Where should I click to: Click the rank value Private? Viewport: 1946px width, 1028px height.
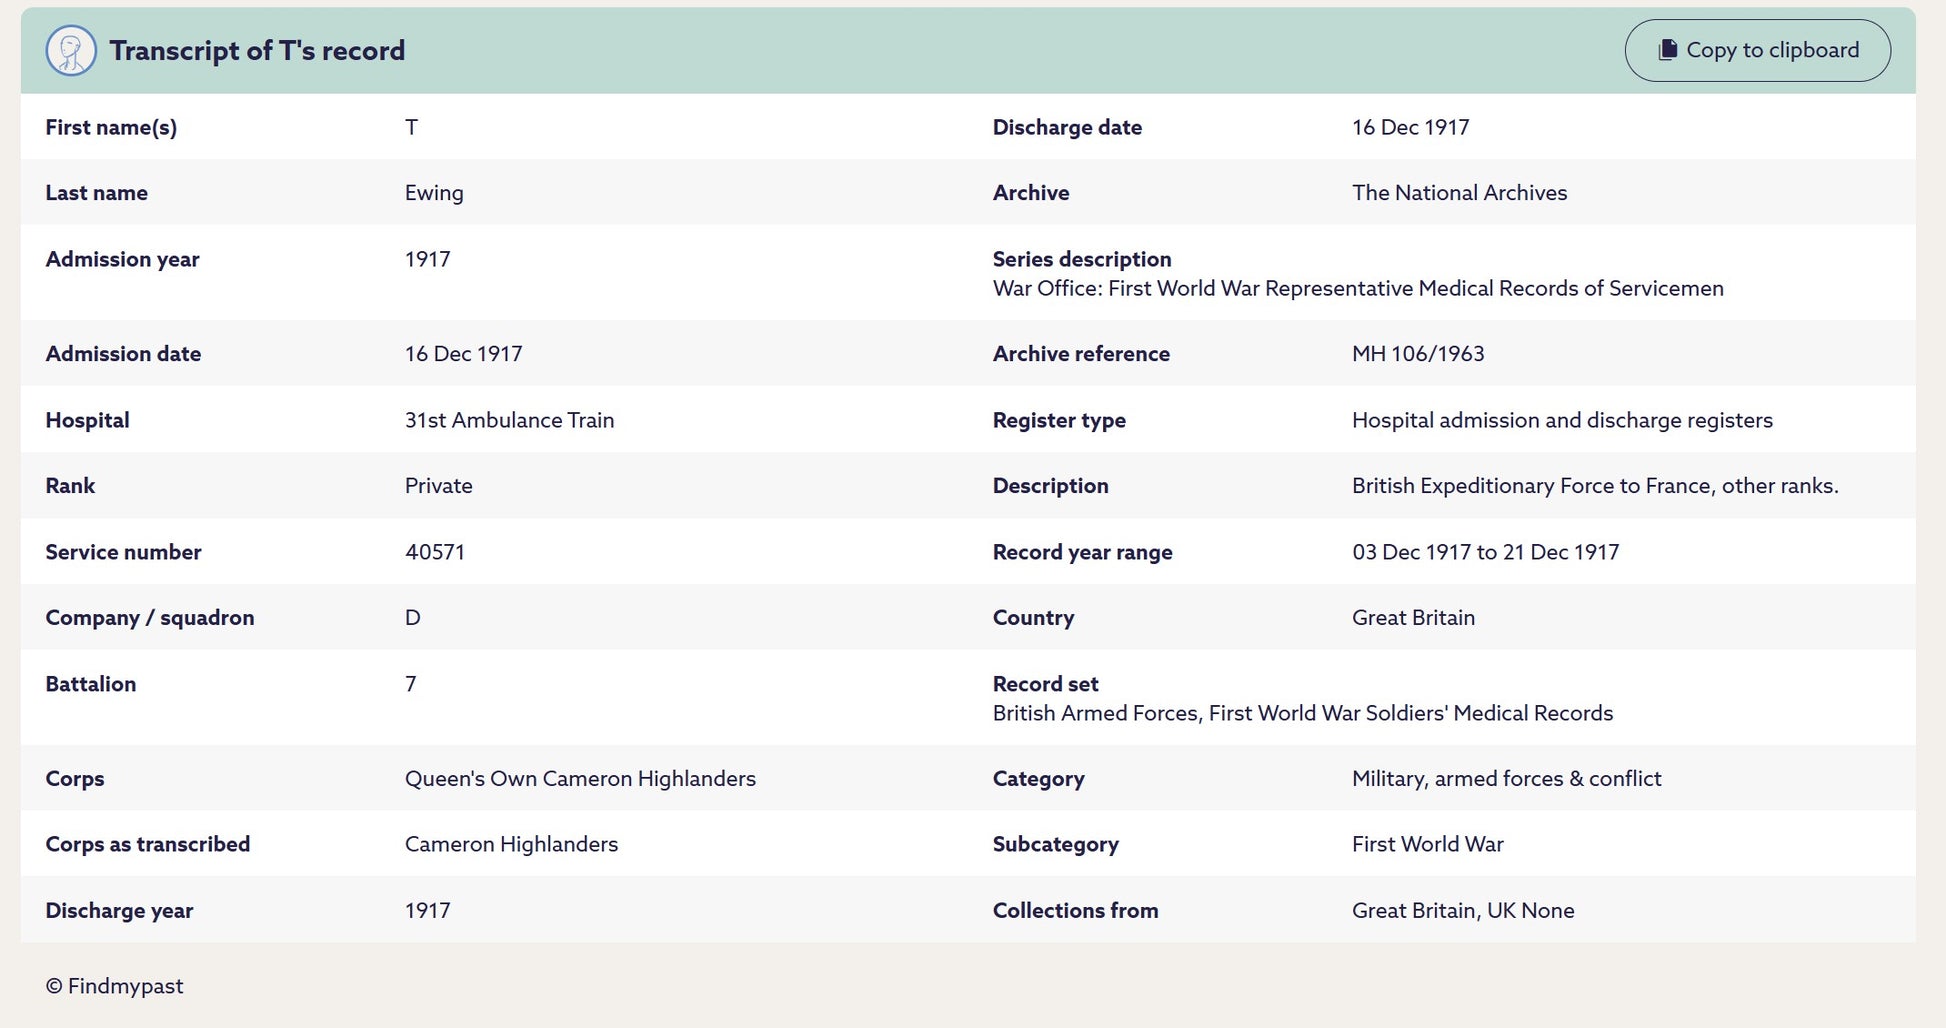[x=438, y=486]
